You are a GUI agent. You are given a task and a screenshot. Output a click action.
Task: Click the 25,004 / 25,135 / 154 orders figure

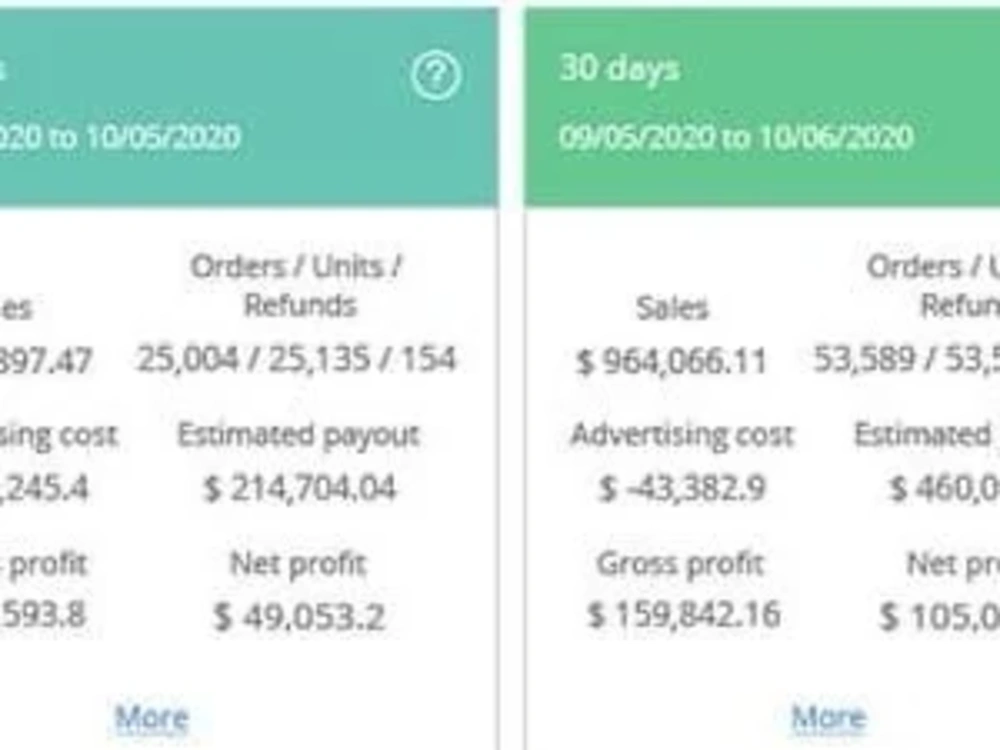tap(297, 360)
